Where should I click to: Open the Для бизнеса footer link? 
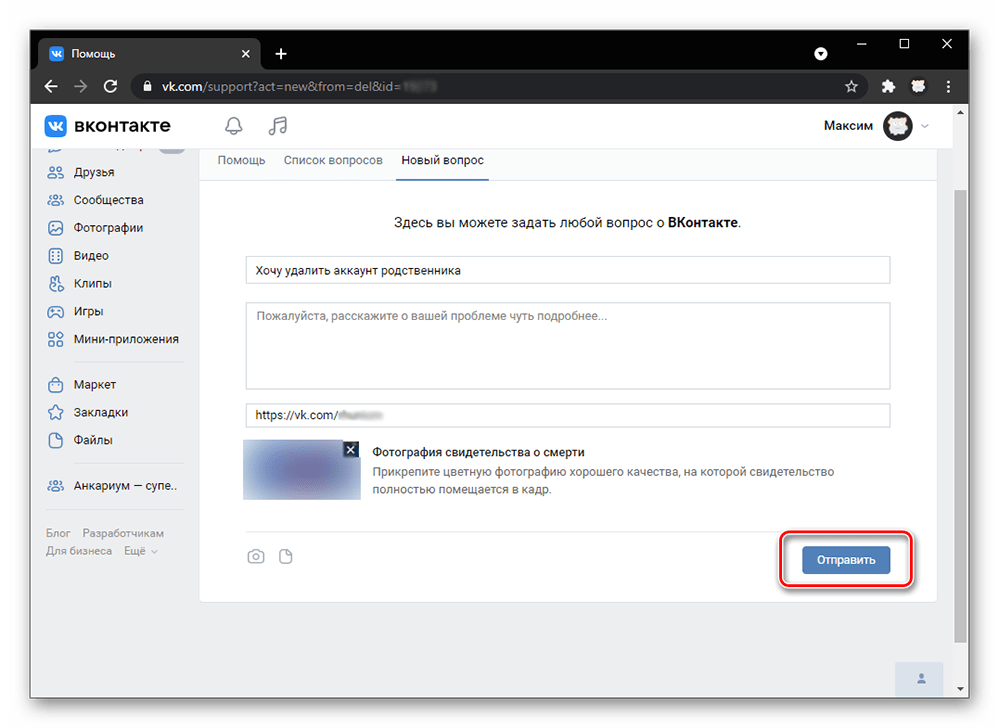[x=78, y=551]
